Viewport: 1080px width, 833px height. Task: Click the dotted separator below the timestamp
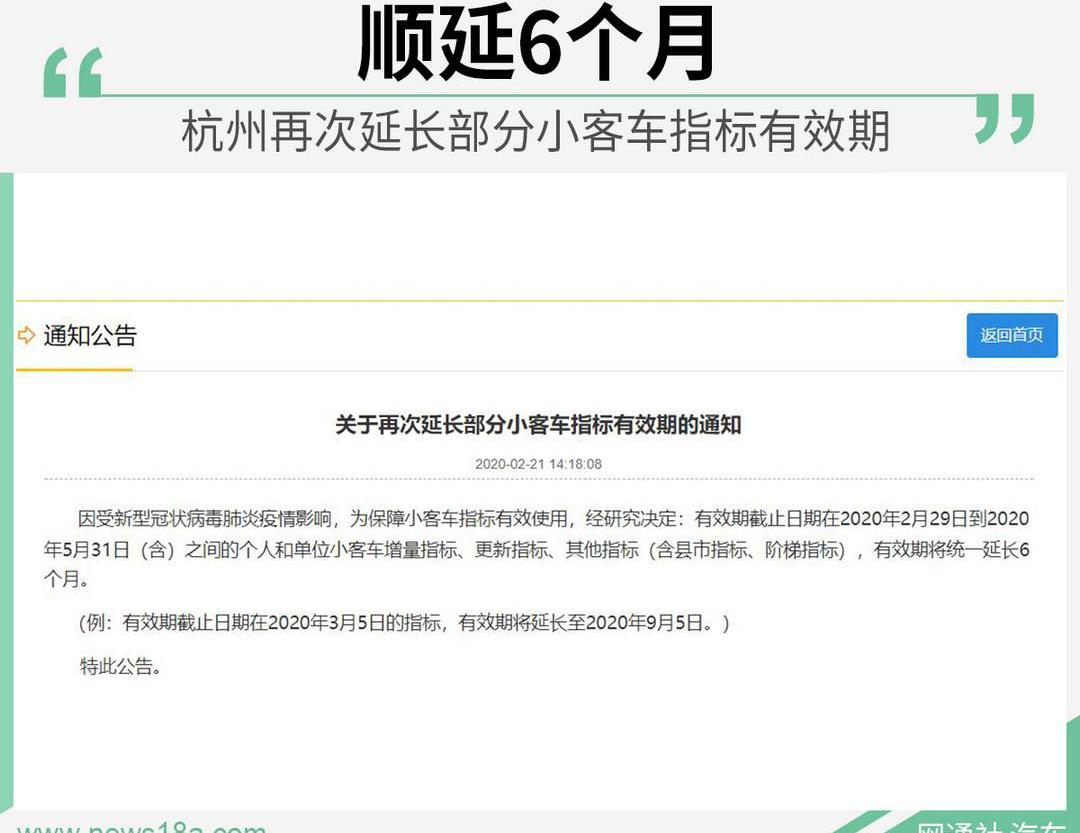point(538,480)
